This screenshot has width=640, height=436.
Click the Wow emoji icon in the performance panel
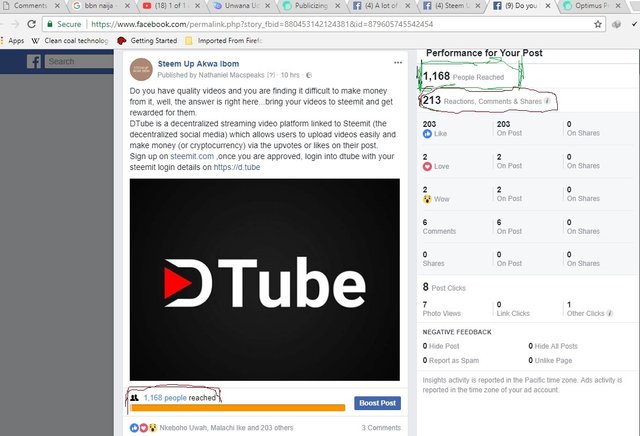click(x=427, y=199)
